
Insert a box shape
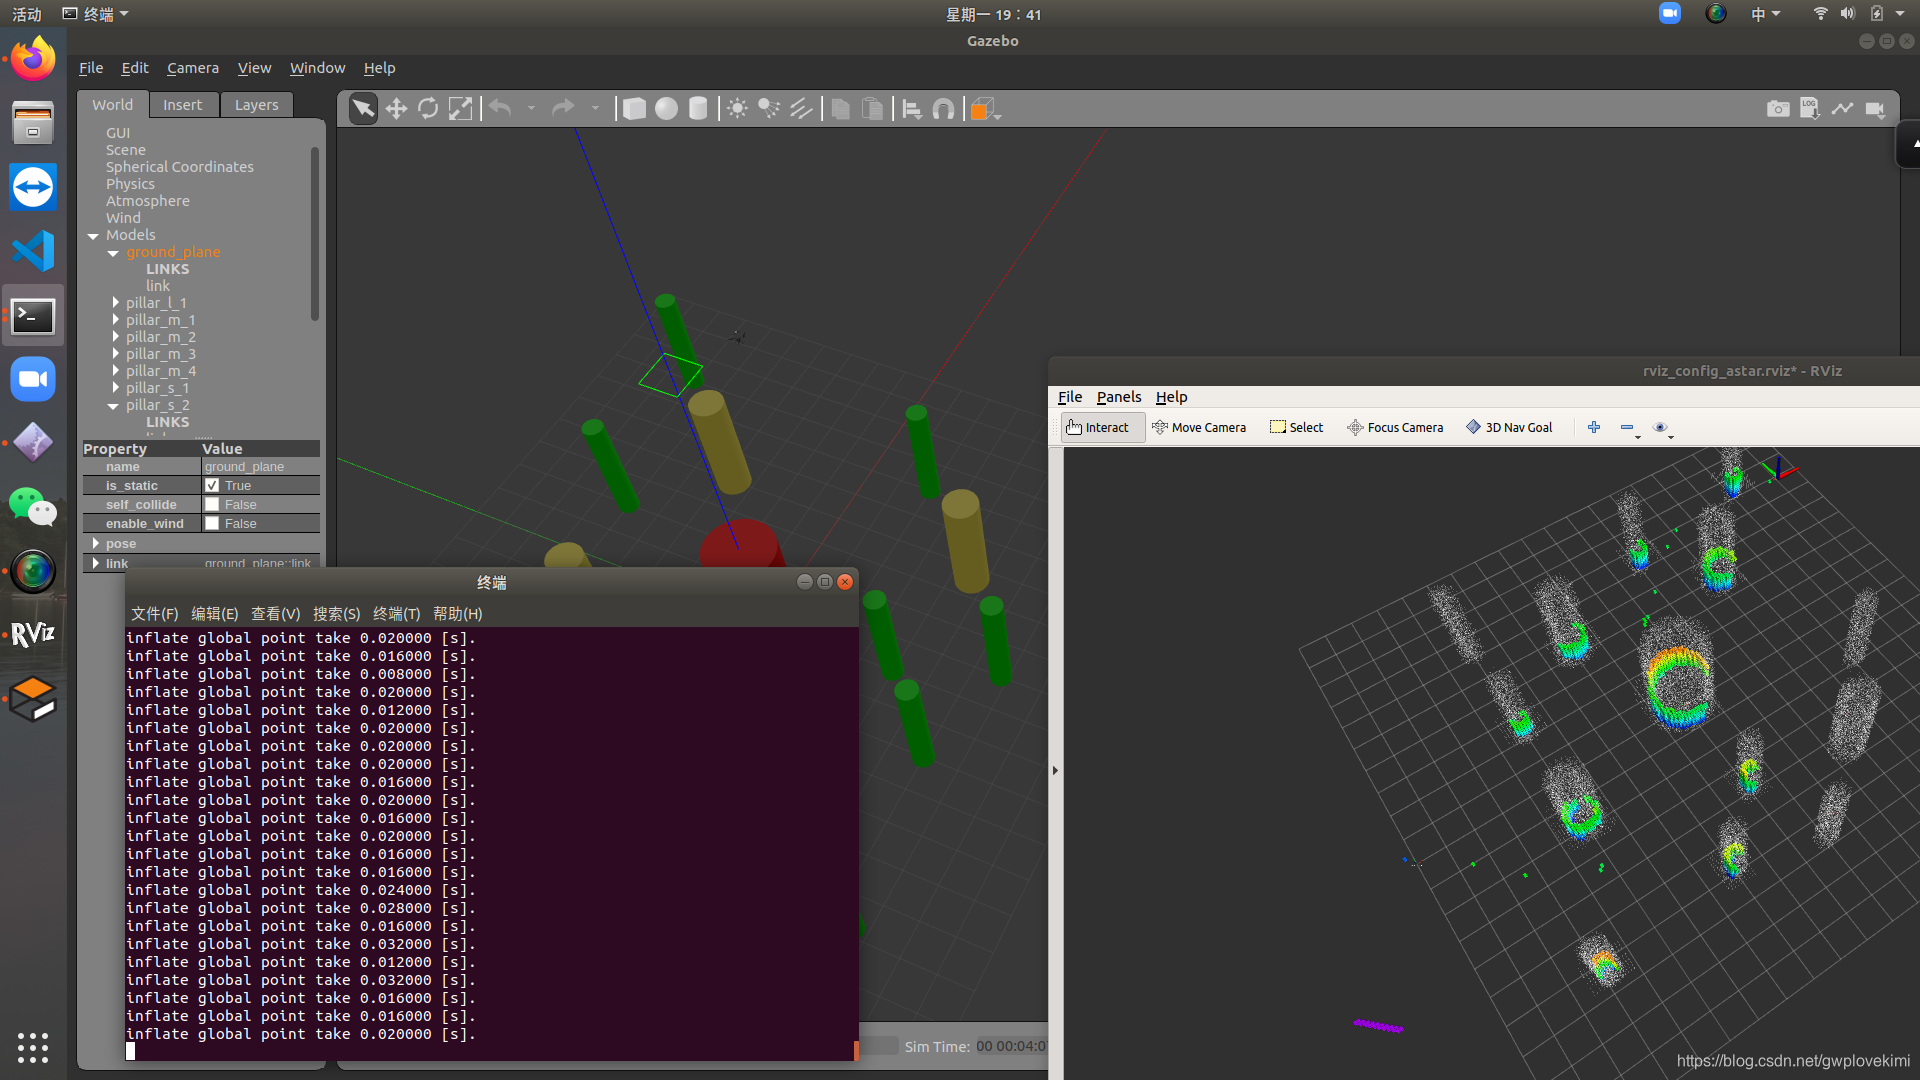coord(634,109)
